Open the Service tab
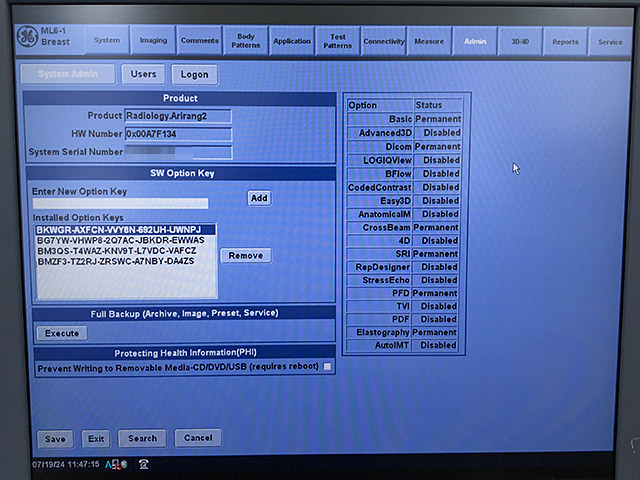This screenshot has width=640, height=480. point(610,42)
